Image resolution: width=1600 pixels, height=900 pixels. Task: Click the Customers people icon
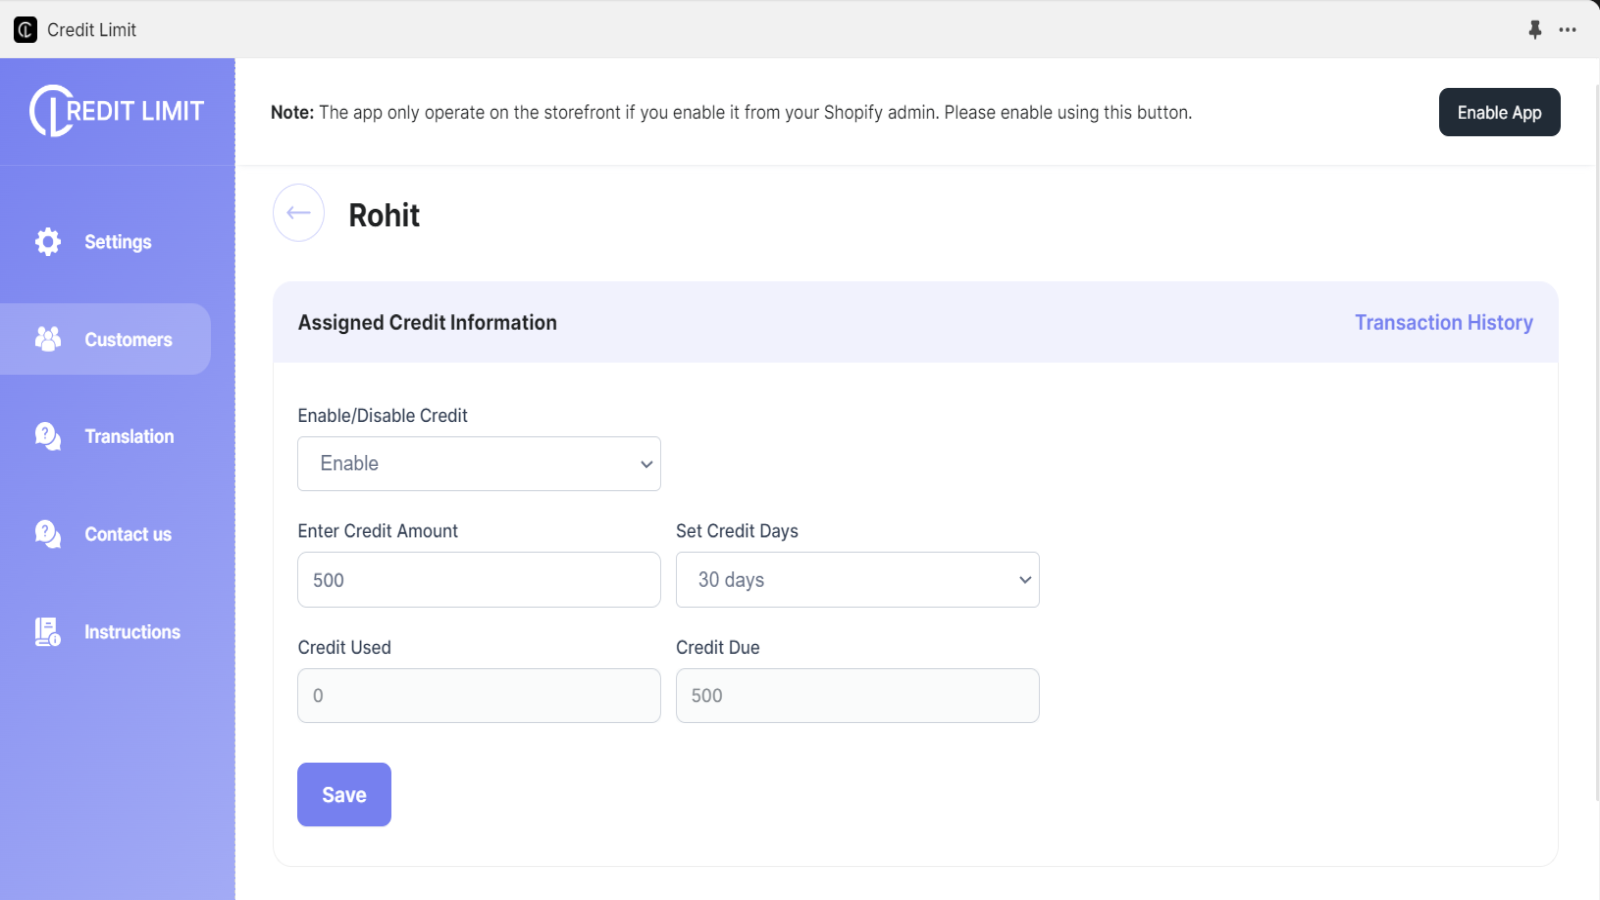(x=48, y=339)
